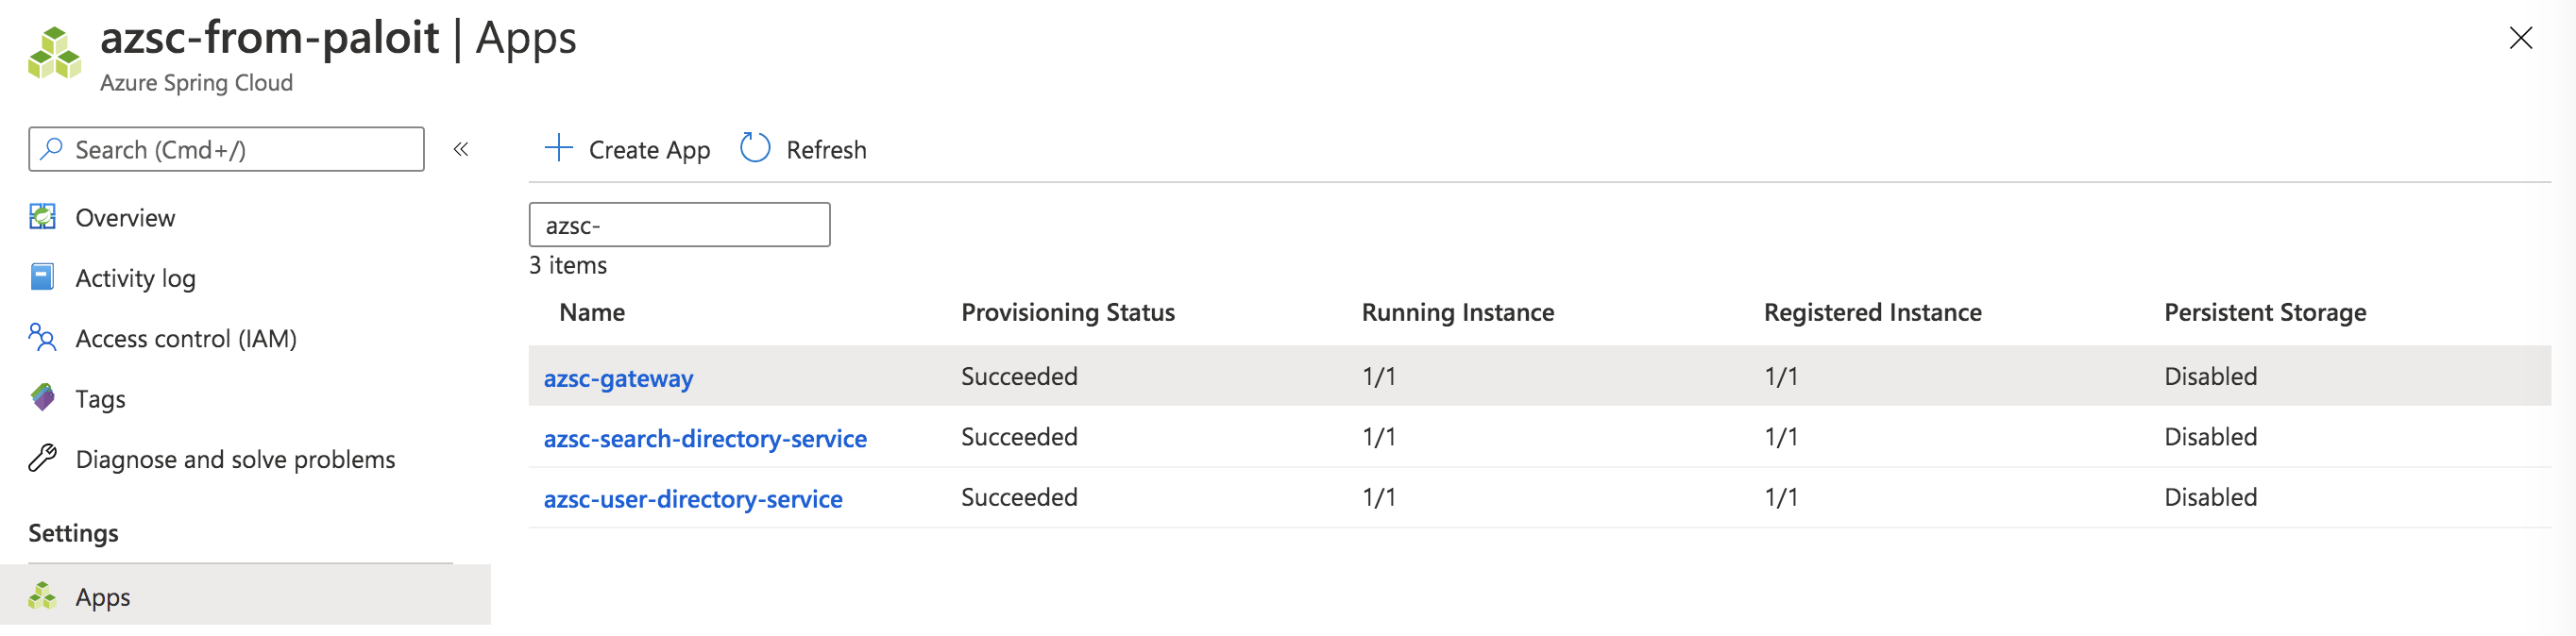Focus the Search (Cmd+/) field
This screenshot has height=636, width=2576.
[x=226, y=149]
